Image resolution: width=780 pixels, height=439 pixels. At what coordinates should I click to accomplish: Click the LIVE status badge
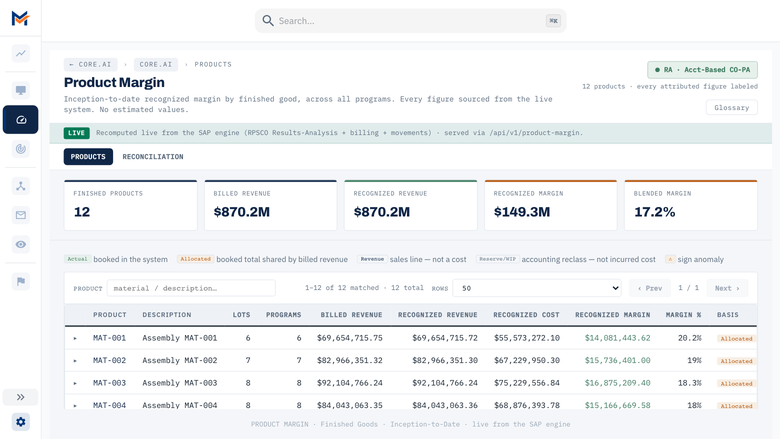click(x=76, y=133)
